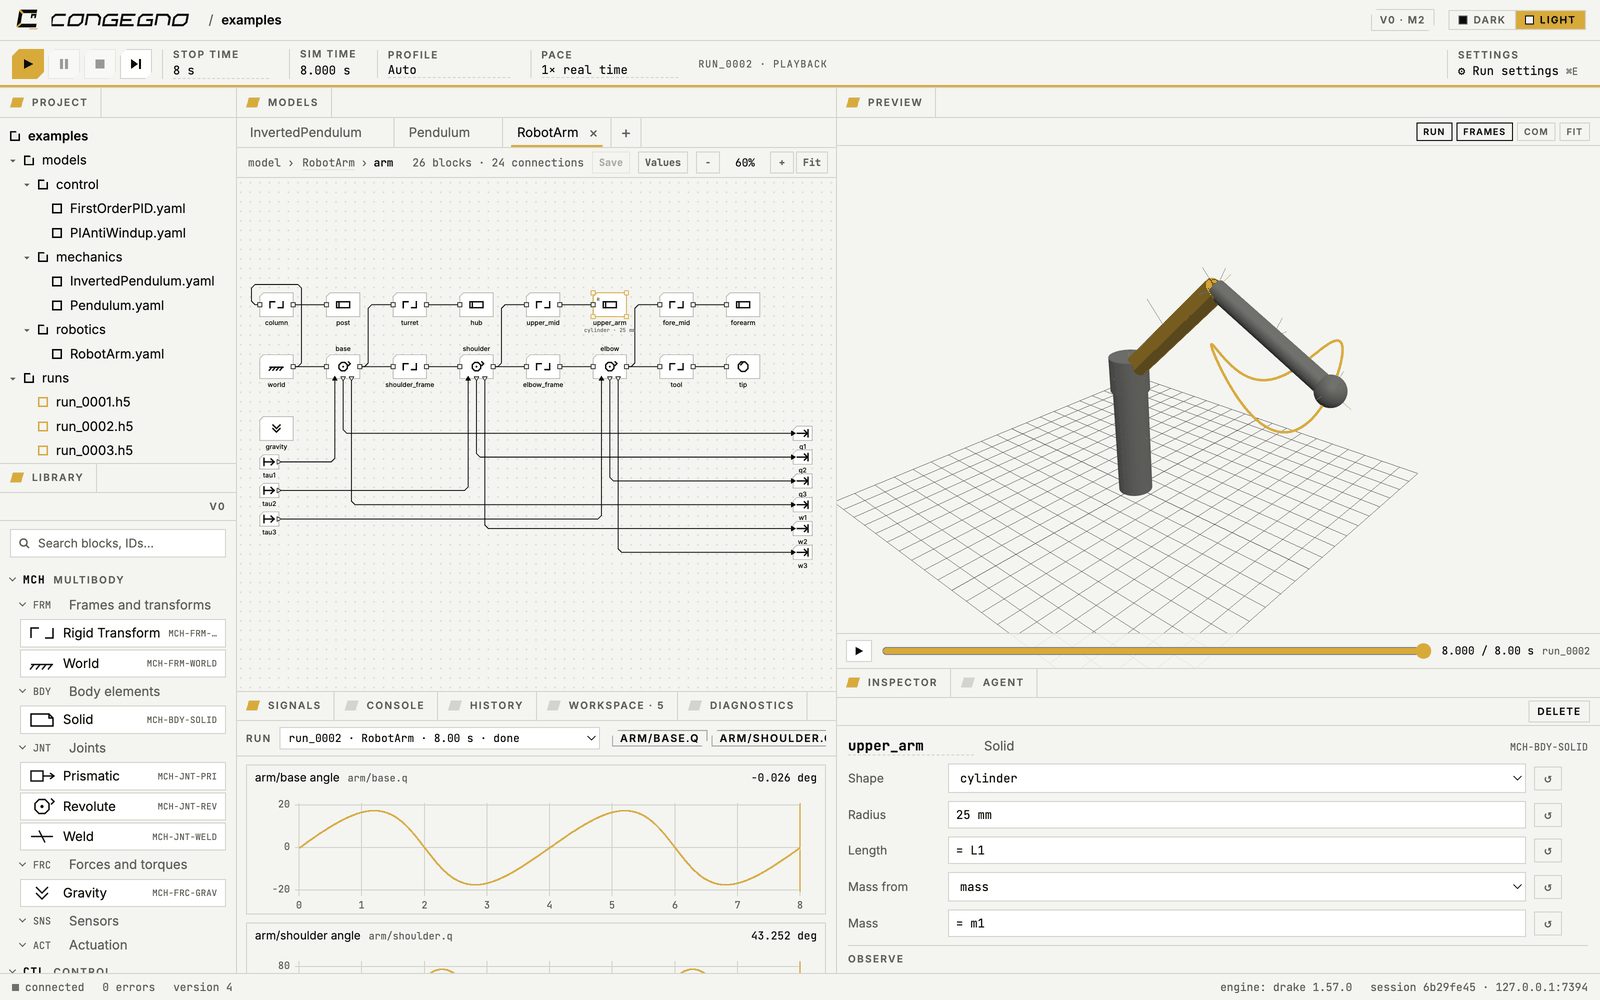The height and width of the screenshot is (1000, 1600).
Task: Toggle the COM overlay in preview
Action: 1536,132
